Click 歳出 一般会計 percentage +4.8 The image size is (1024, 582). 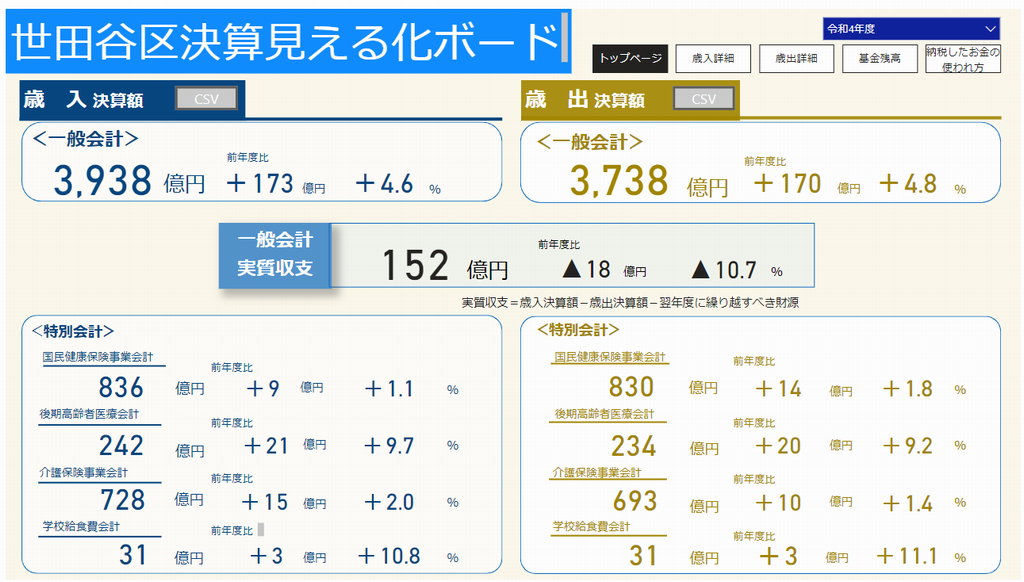(x=908, y=184)
